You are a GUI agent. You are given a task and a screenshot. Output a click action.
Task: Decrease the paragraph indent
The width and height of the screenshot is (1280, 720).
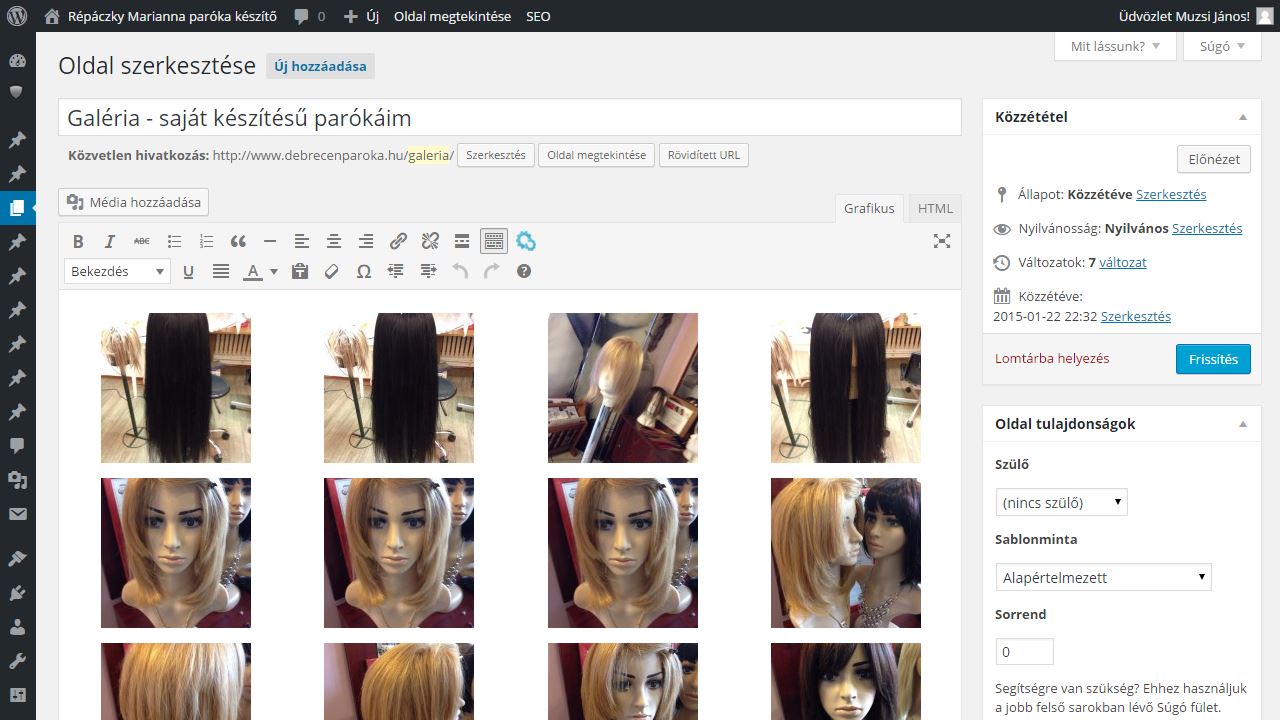coord(395,271)
